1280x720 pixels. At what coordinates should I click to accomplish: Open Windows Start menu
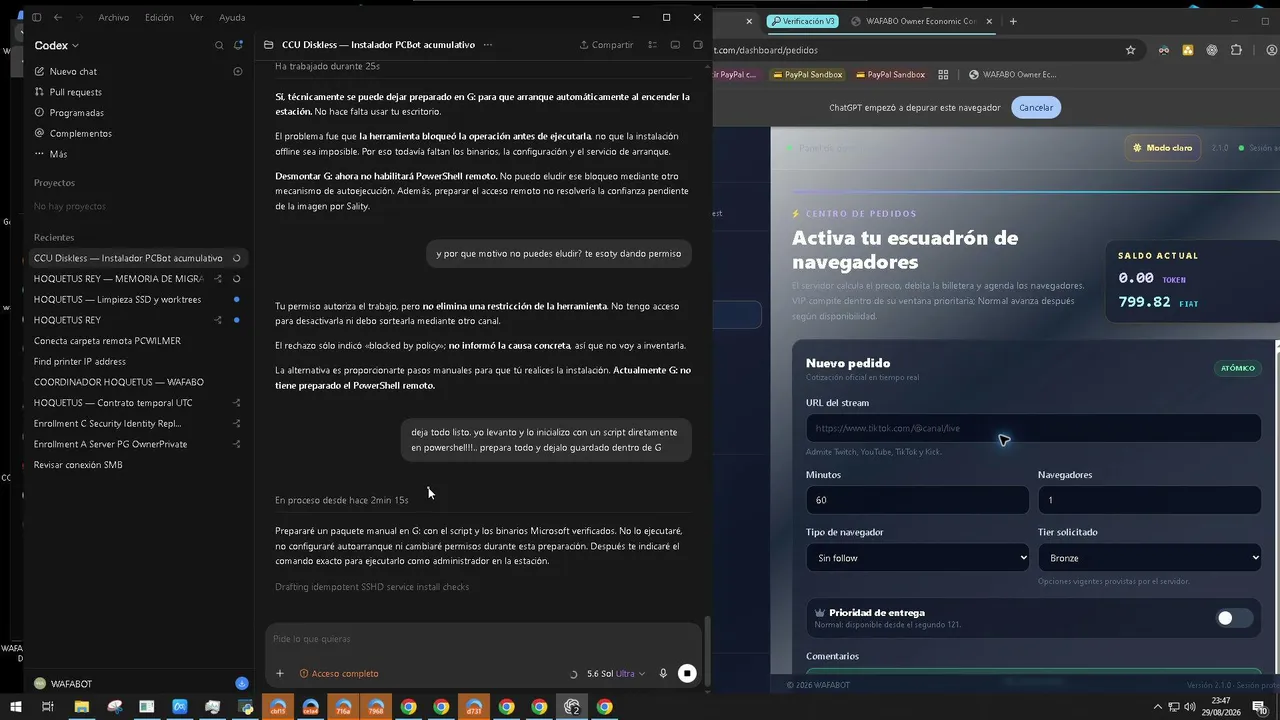pyautogui.click(x=15, y=707)
